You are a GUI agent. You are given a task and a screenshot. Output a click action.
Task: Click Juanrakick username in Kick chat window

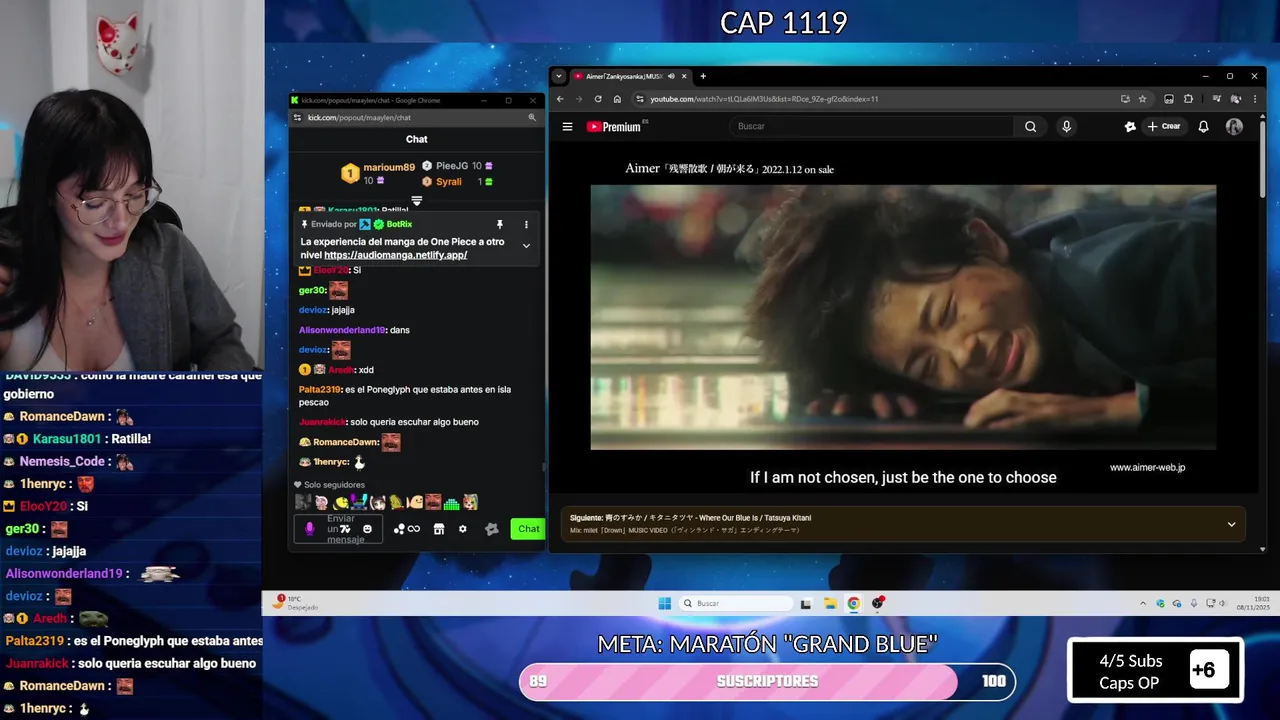pos(322,422)
